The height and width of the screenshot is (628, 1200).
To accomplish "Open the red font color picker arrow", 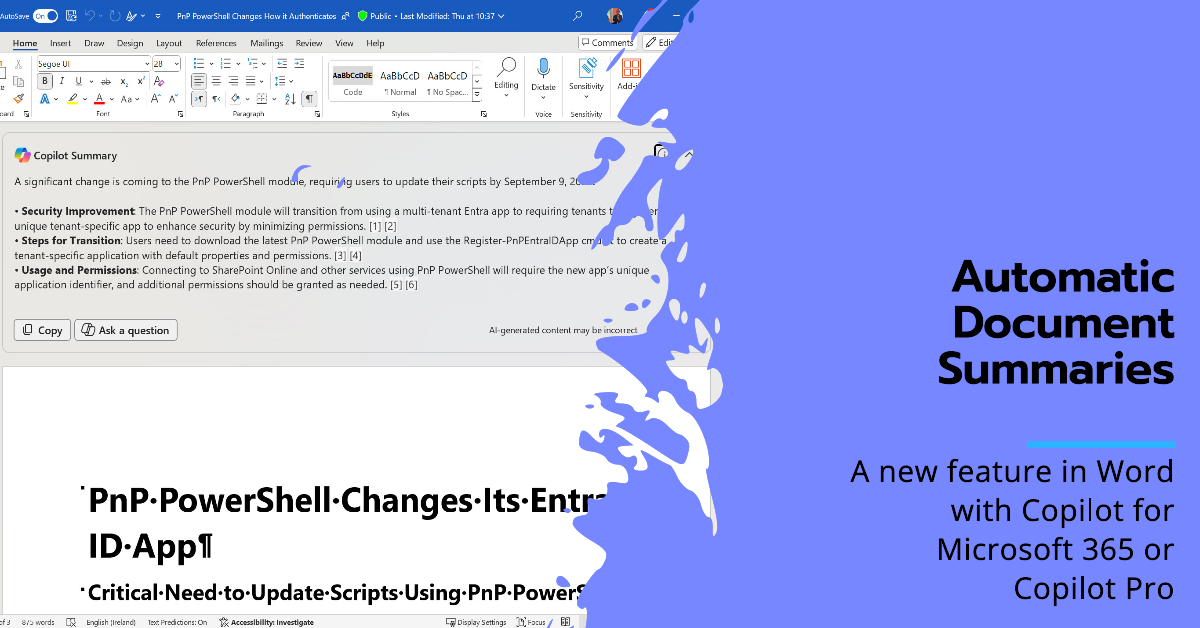I will (x=111, y=99).
